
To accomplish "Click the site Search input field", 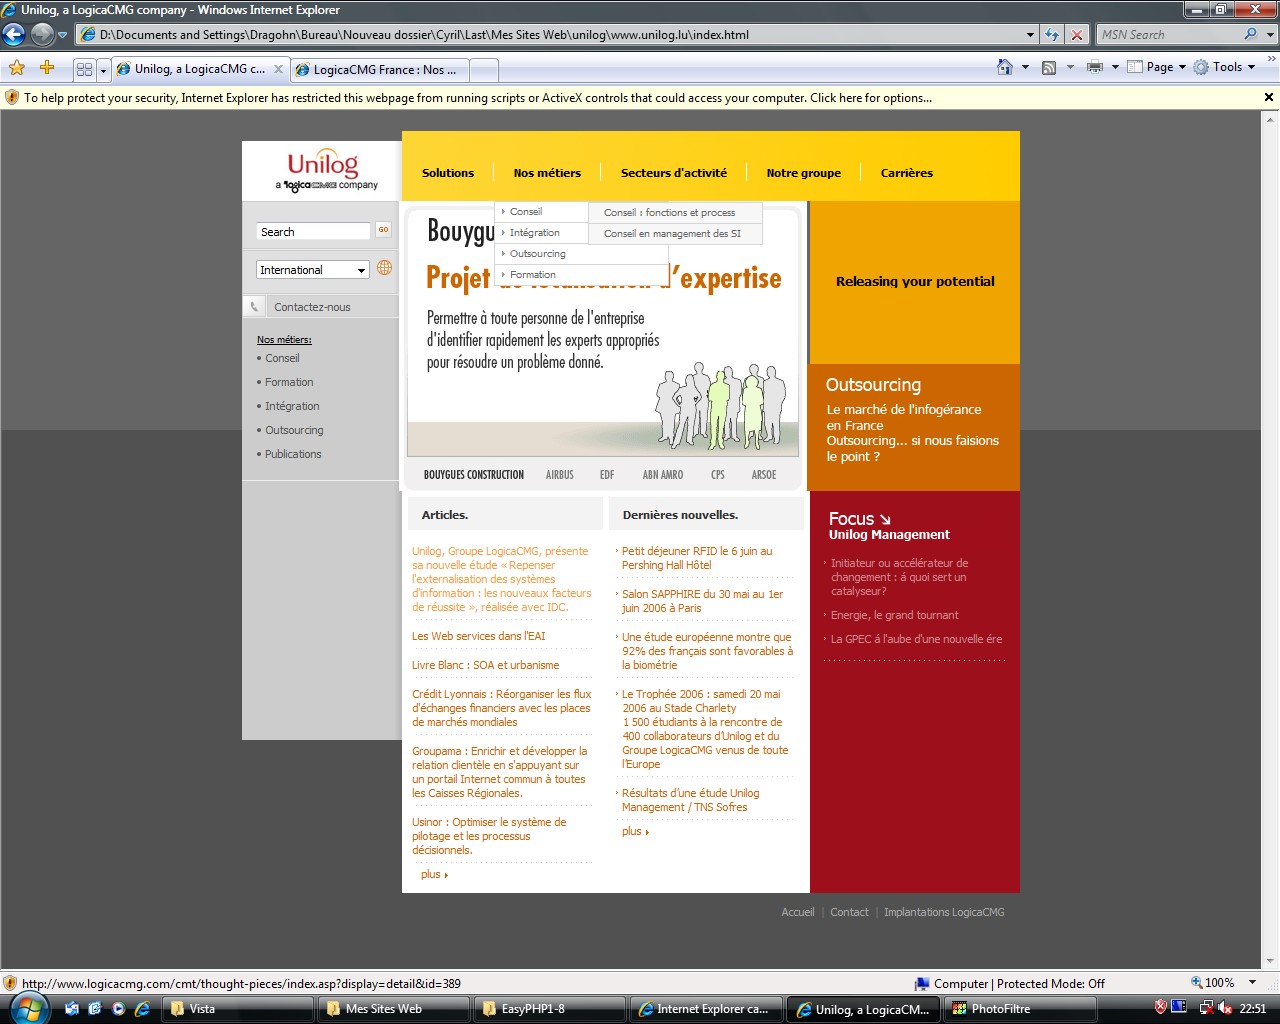I will click(313, 231).
